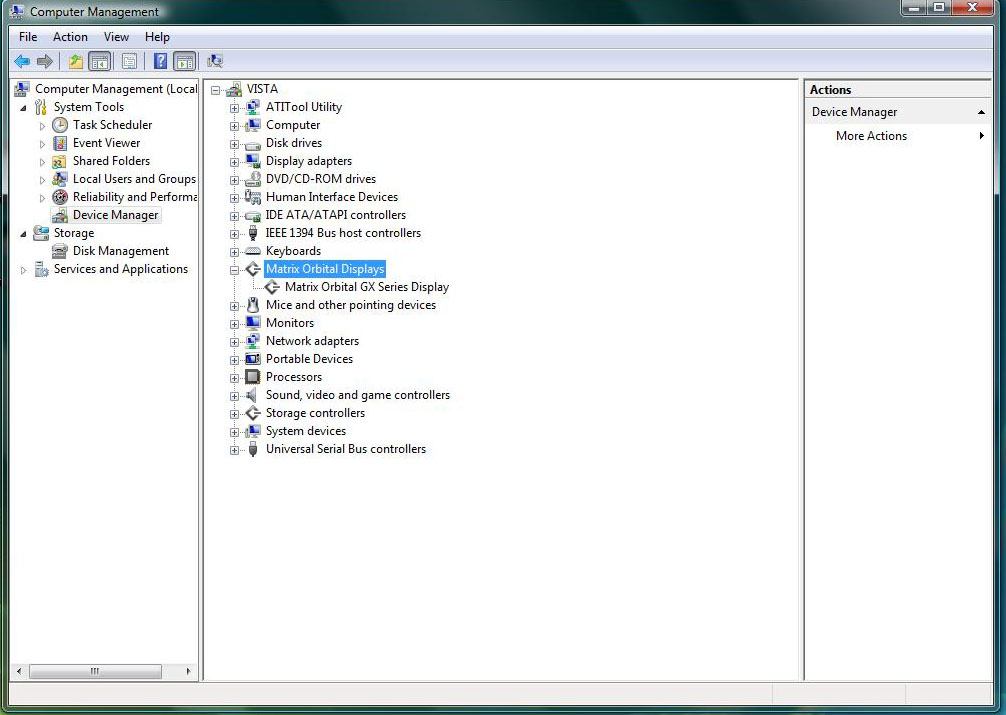Collapse the Storage node in console tree
This screenshot has height=715, width=1006.
coord(23,234)
